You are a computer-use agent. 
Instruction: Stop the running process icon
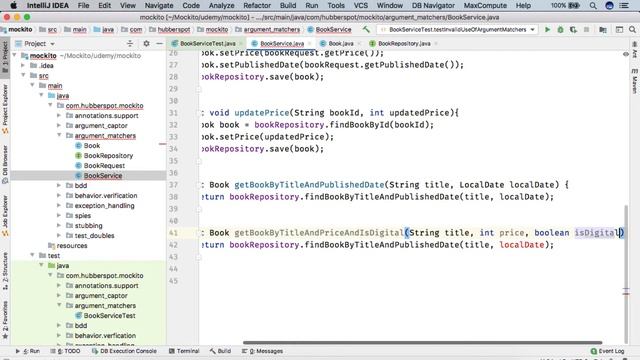point(587,29)
